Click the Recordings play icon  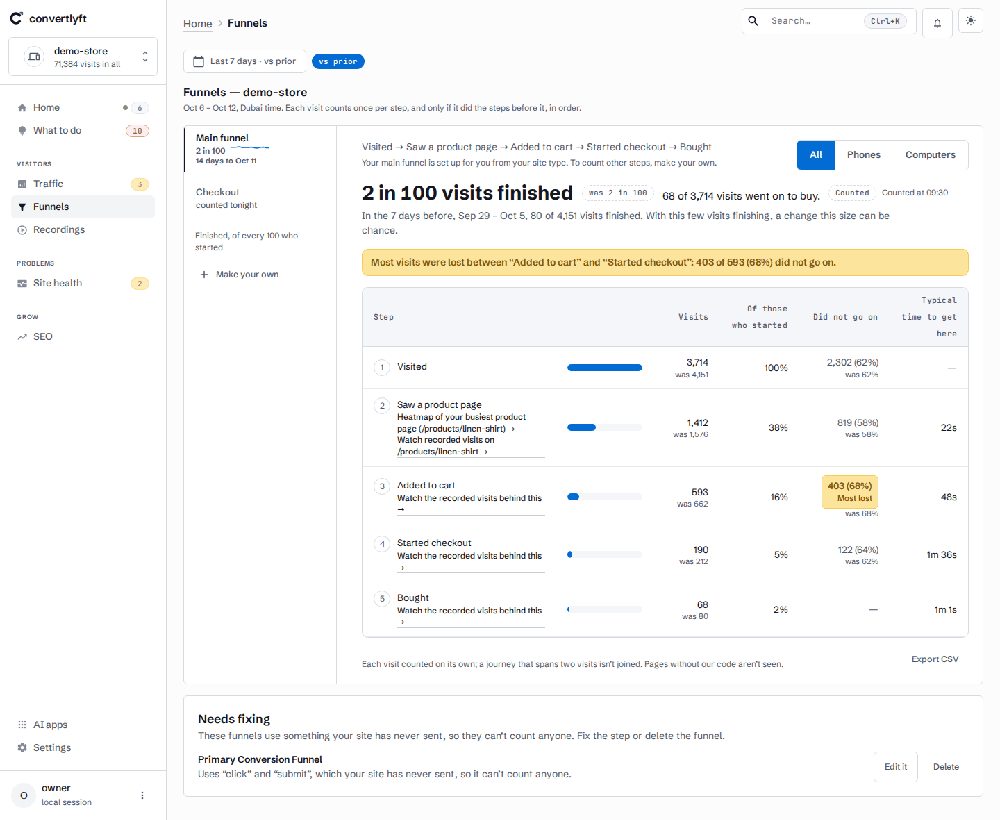(x=22, y=230)
